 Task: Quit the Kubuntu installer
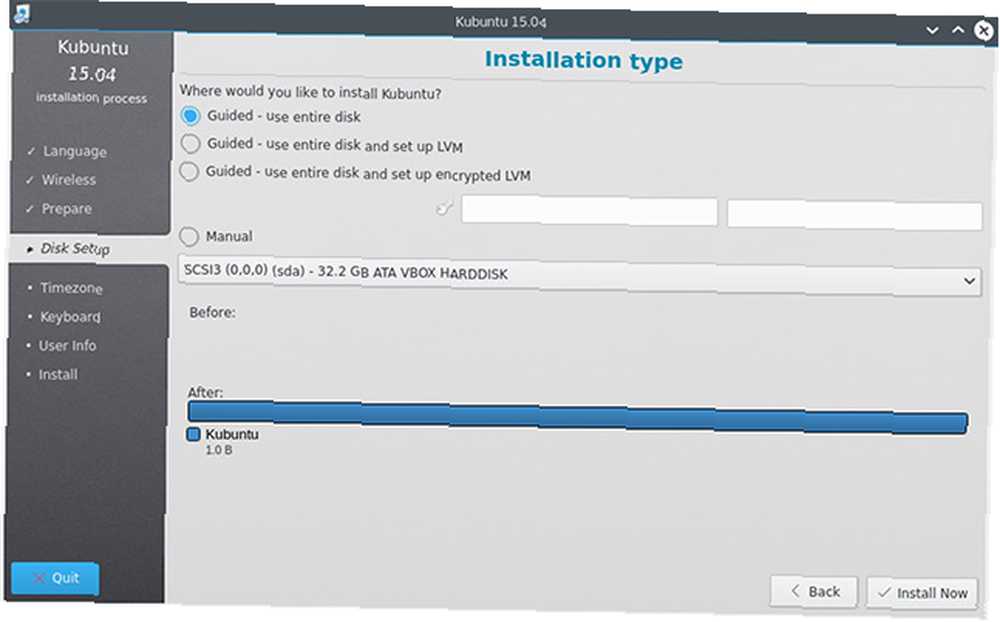(55, 578)
